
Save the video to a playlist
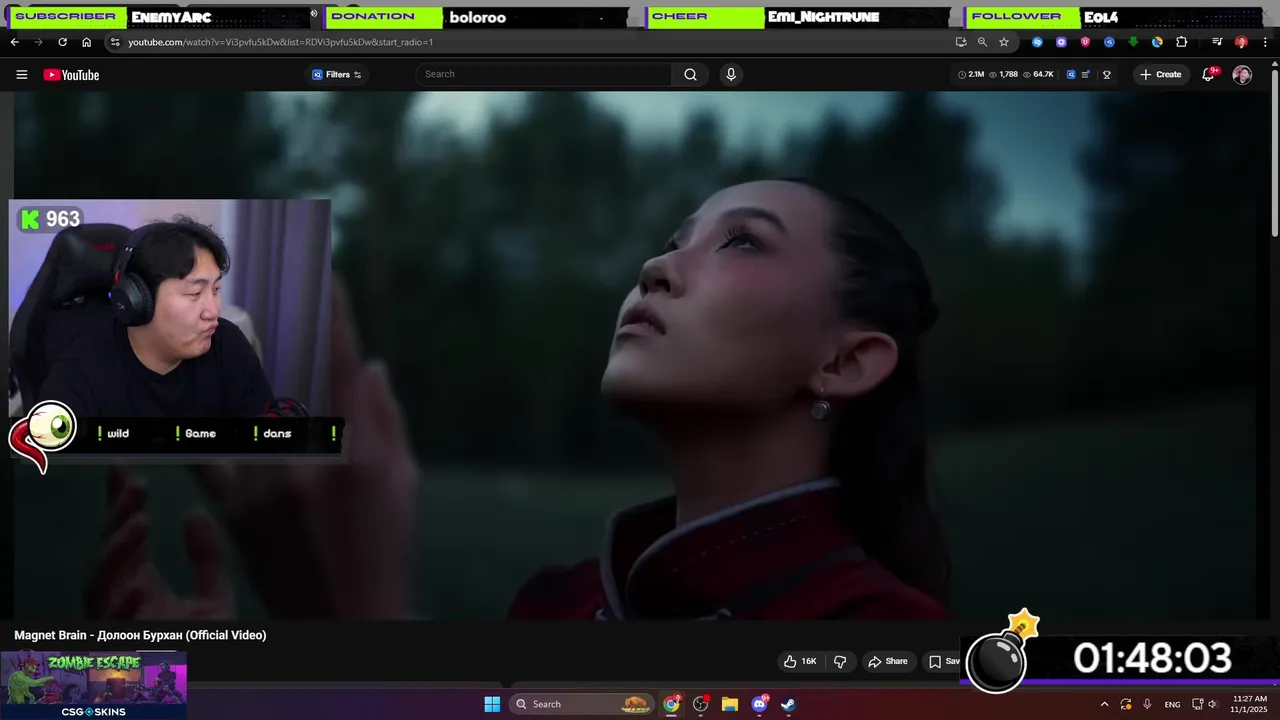pyautogui.click(x=942, y=661)
